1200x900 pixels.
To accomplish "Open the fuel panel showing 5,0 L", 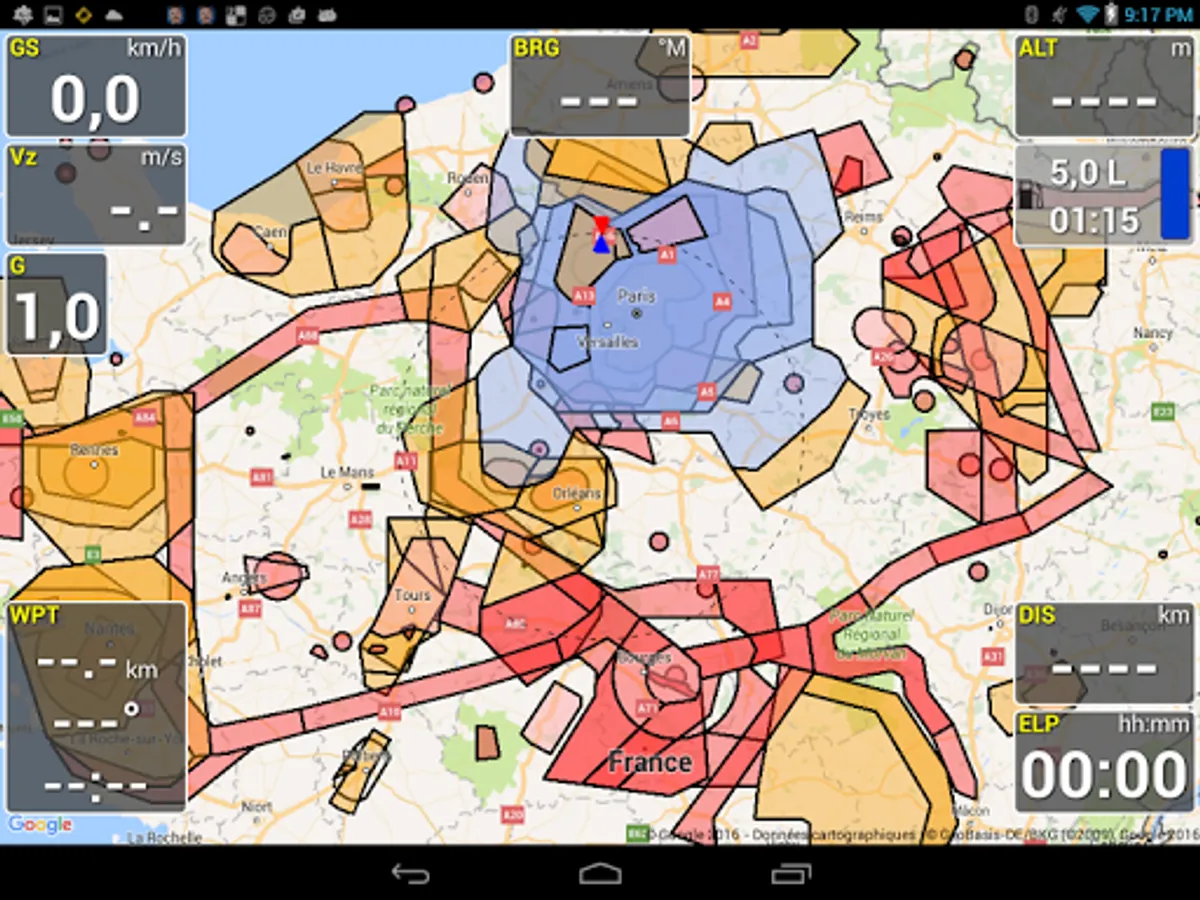I will (1104, 195).
